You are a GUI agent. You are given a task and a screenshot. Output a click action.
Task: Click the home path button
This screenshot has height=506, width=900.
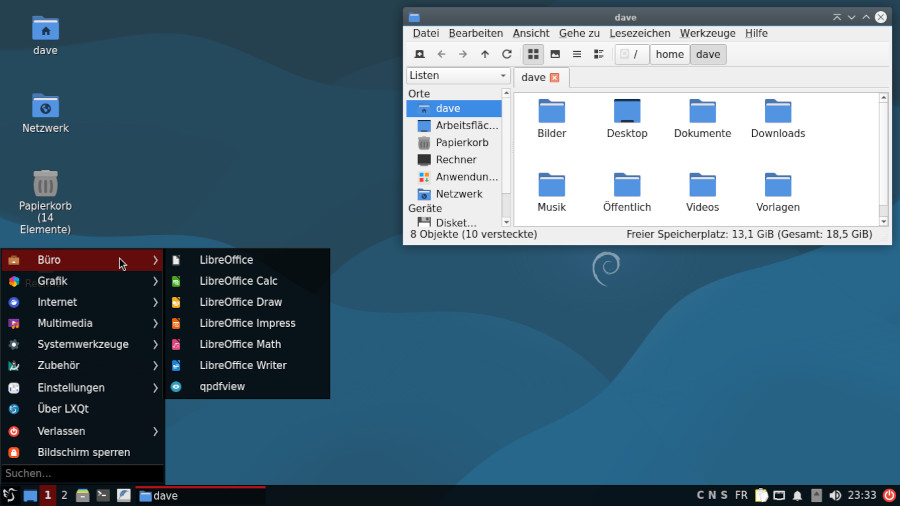coord(669,55)
